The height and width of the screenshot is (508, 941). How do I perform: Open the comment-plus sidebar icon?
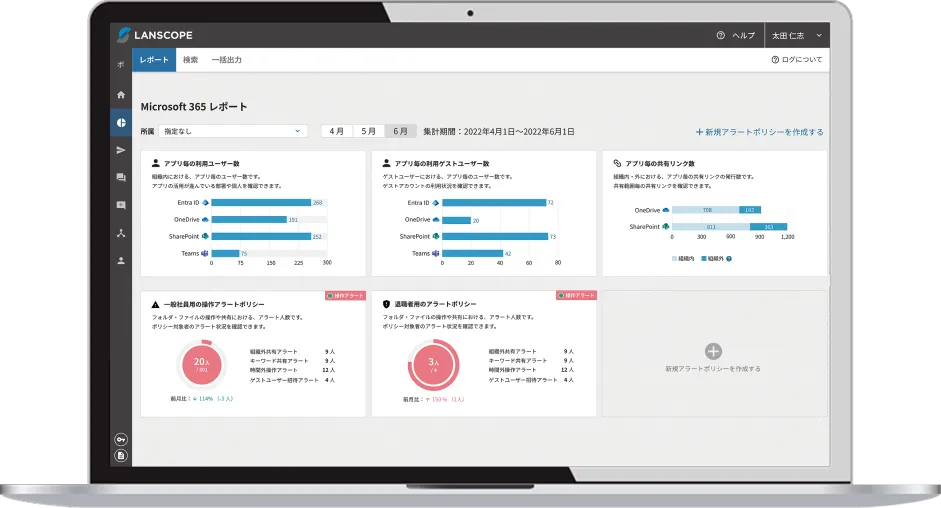[x=121, y=205]
